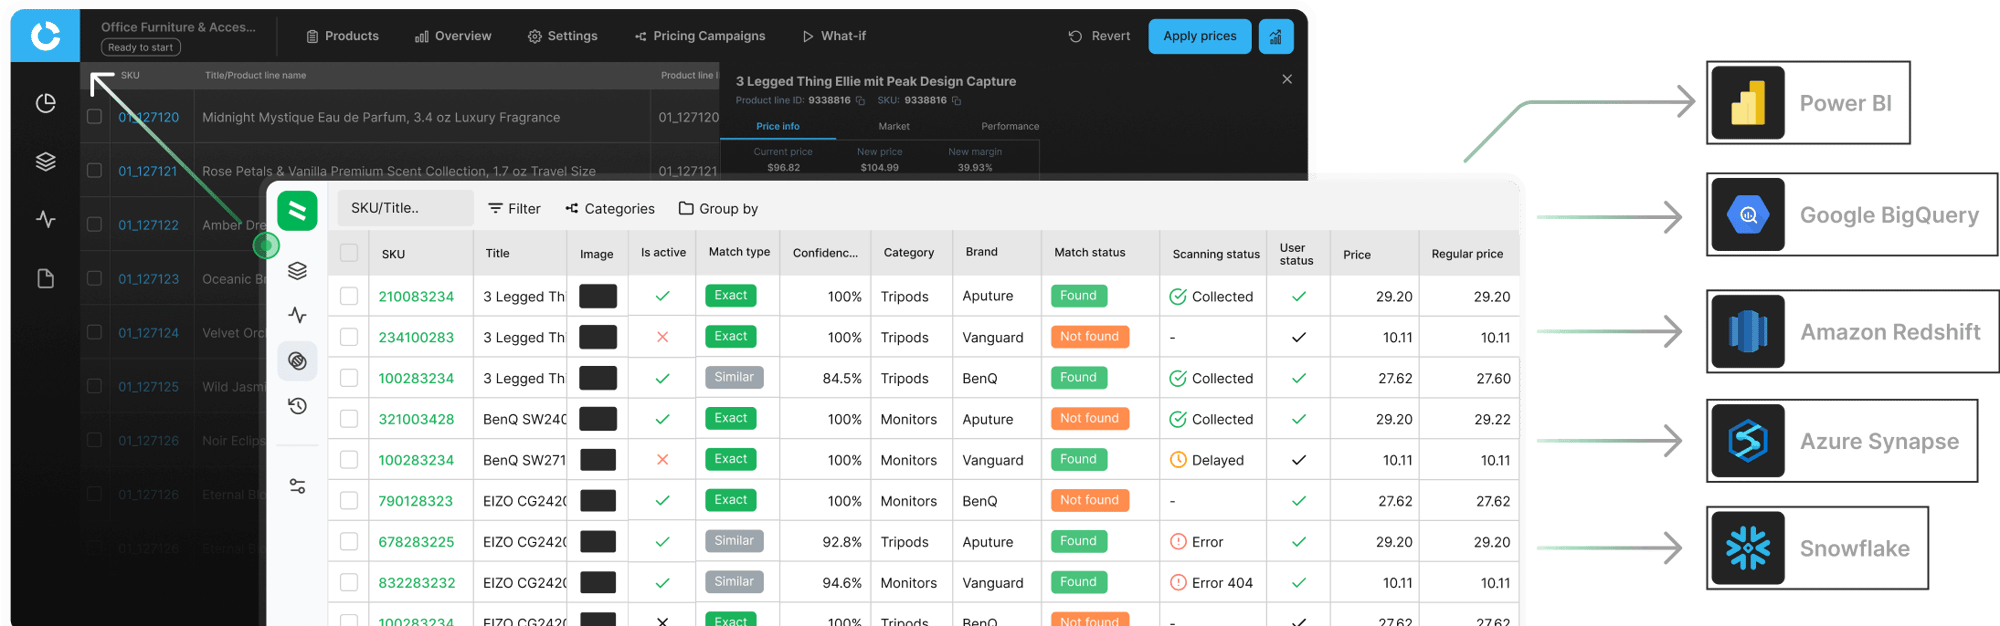Image resolution: width=2000 pixels, height=626 pixels.
Task: Click the Google BigQuery label
Action: coord(1889,215)
